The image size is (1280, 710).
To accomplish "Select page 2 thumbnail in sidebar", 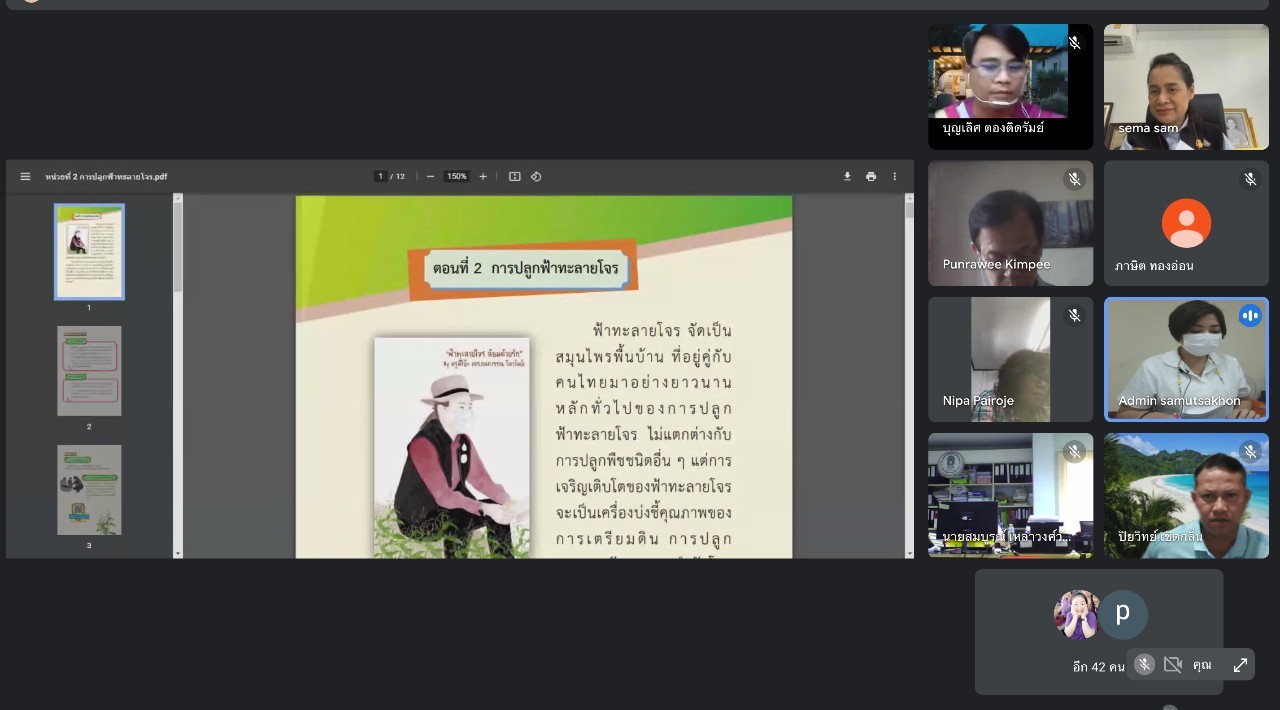I will (89, 371).
